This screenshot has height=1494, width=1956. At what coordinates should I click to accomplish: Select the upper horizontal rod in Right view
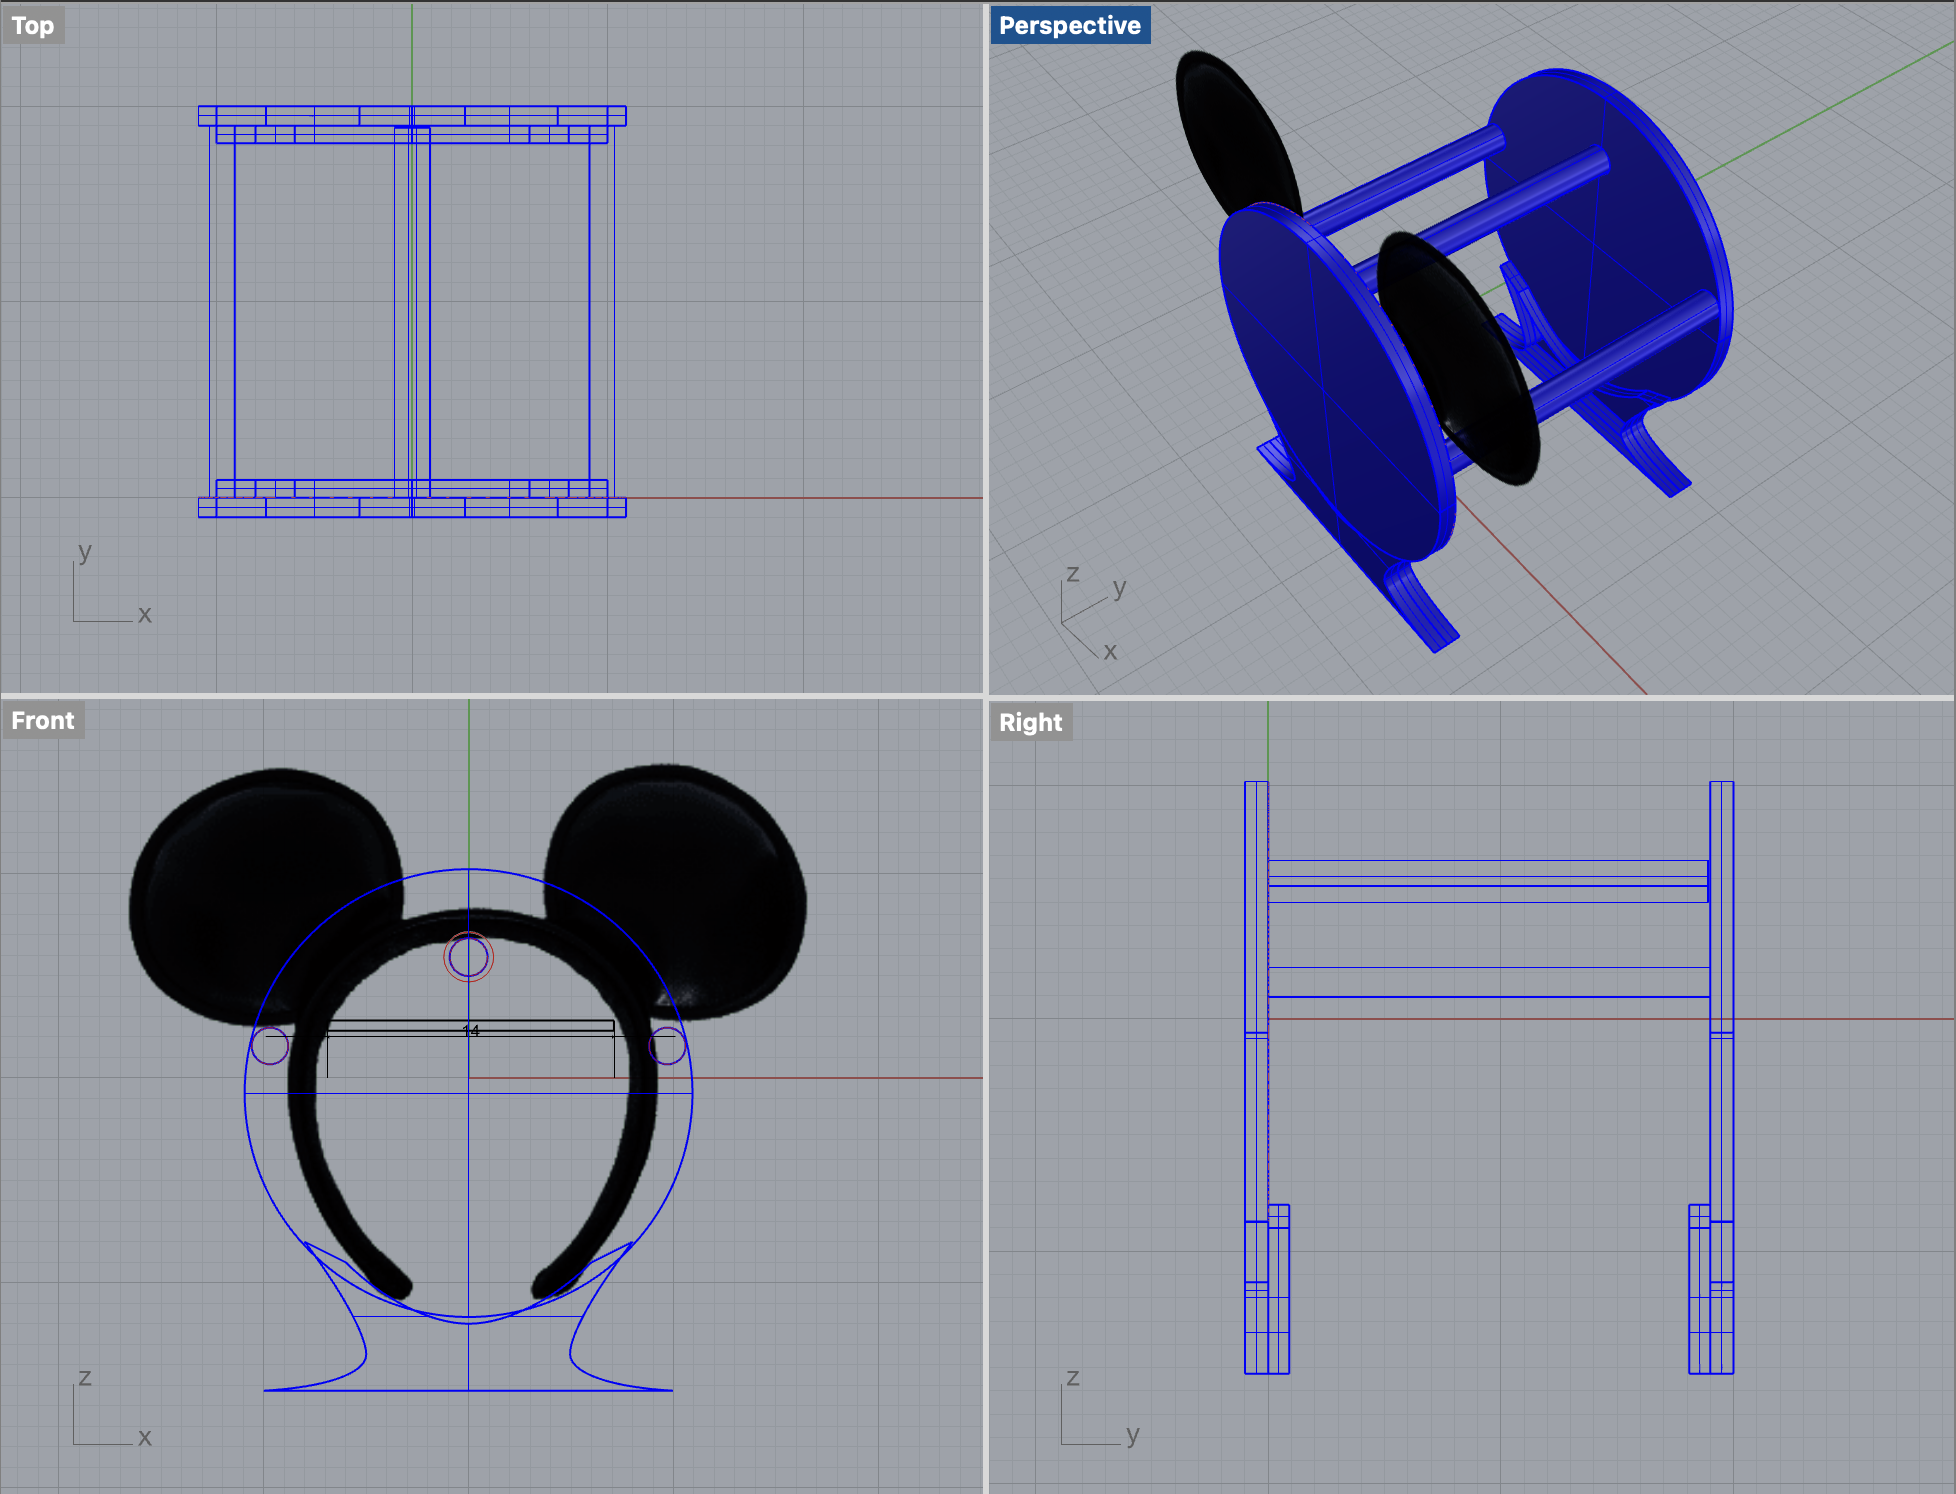(1488, 881)
